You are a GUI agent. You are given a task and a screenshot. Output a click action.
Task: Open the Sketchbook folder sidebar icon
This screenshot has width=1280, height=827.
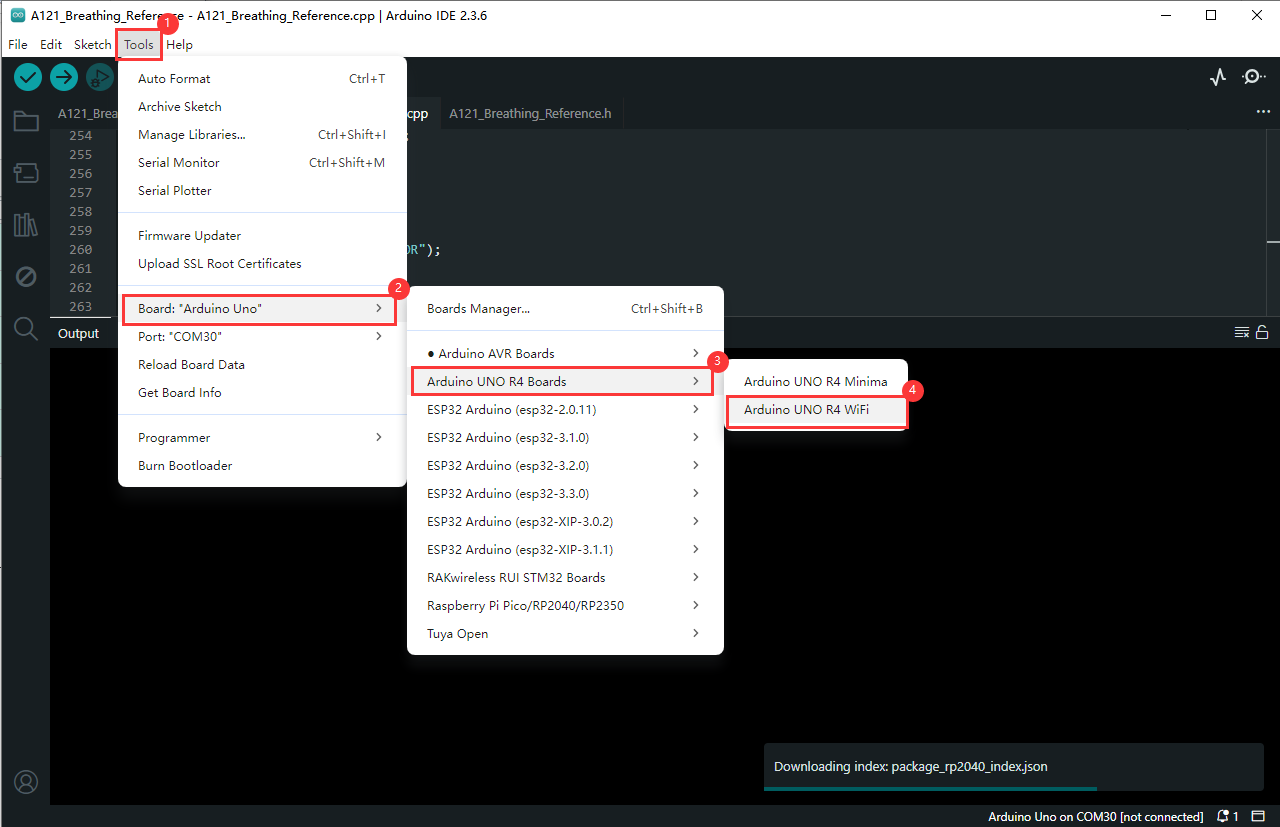[26, 122]
